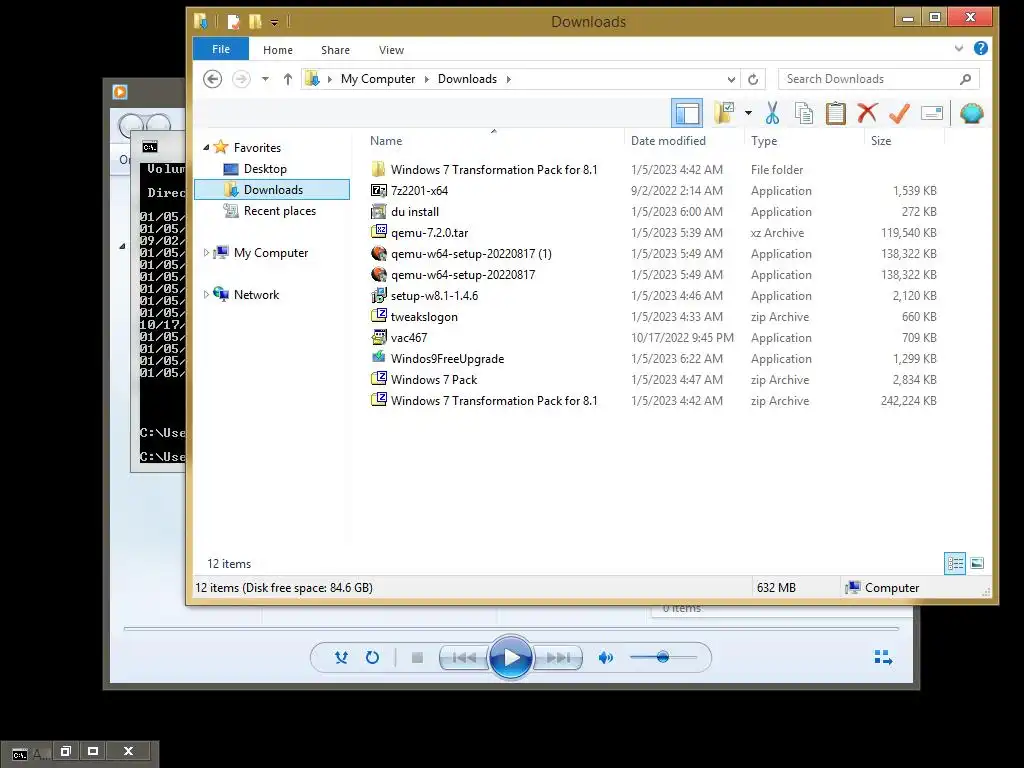
Task: Expand dropdown arrow beside folder options icon
Action: [x=748, y=113]
